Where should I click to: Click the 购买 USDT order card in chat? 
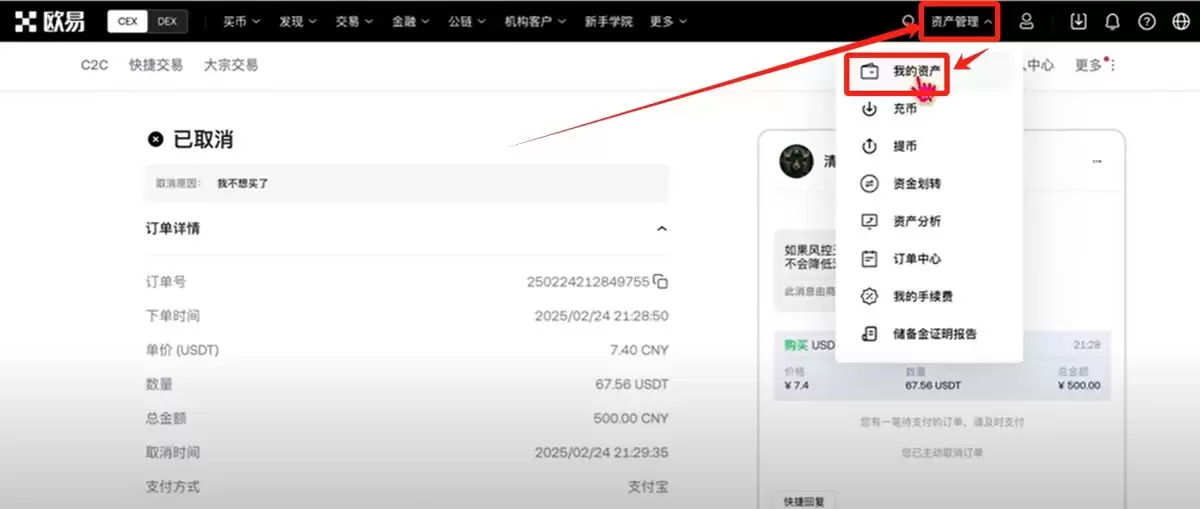[942, 365]
